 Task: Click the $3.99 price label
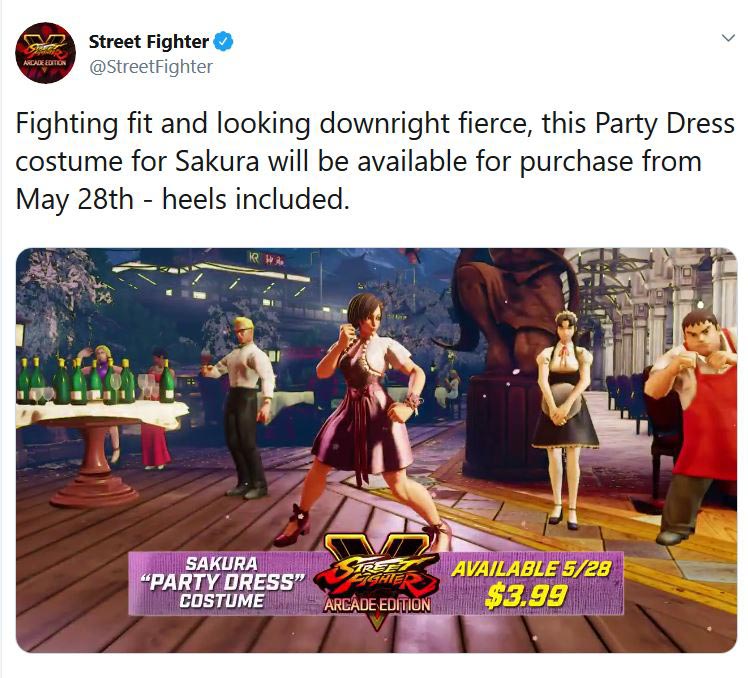tap(526, 596)
